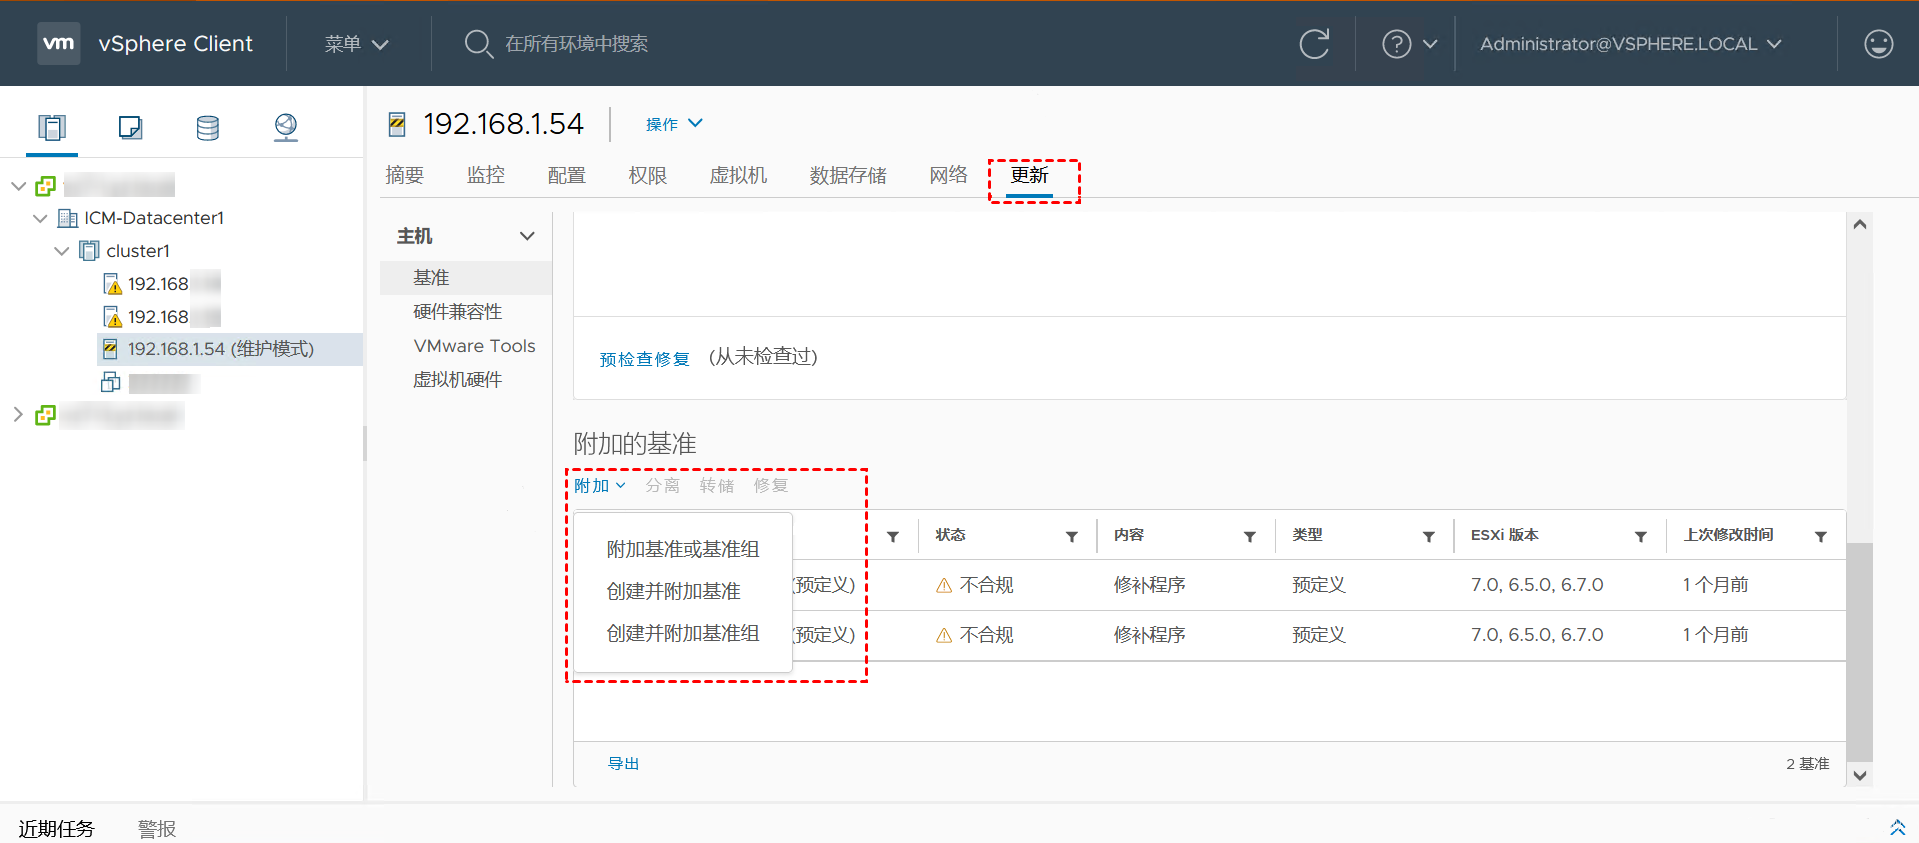Click the filter icon in 状态 column
The height and width of the screenshot is (843, 1919).
click(x=1071, y=537)
